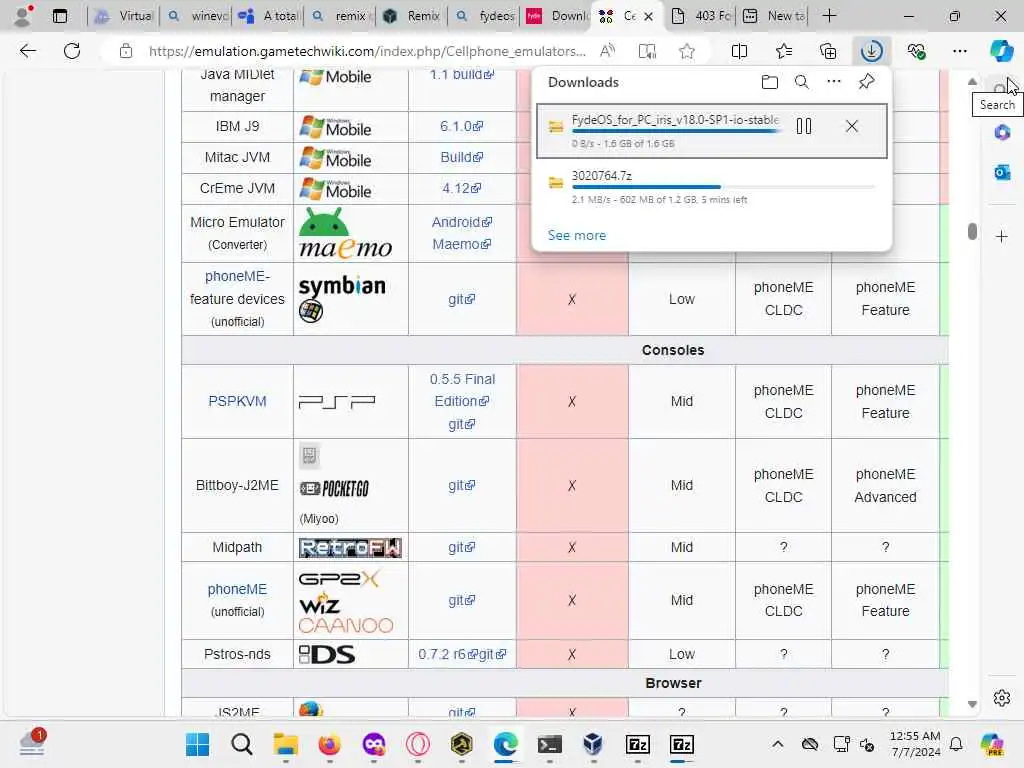Open browser profile icon
Image resolution: width=1024 pixels, height=768 pixels.
(23, 16)
